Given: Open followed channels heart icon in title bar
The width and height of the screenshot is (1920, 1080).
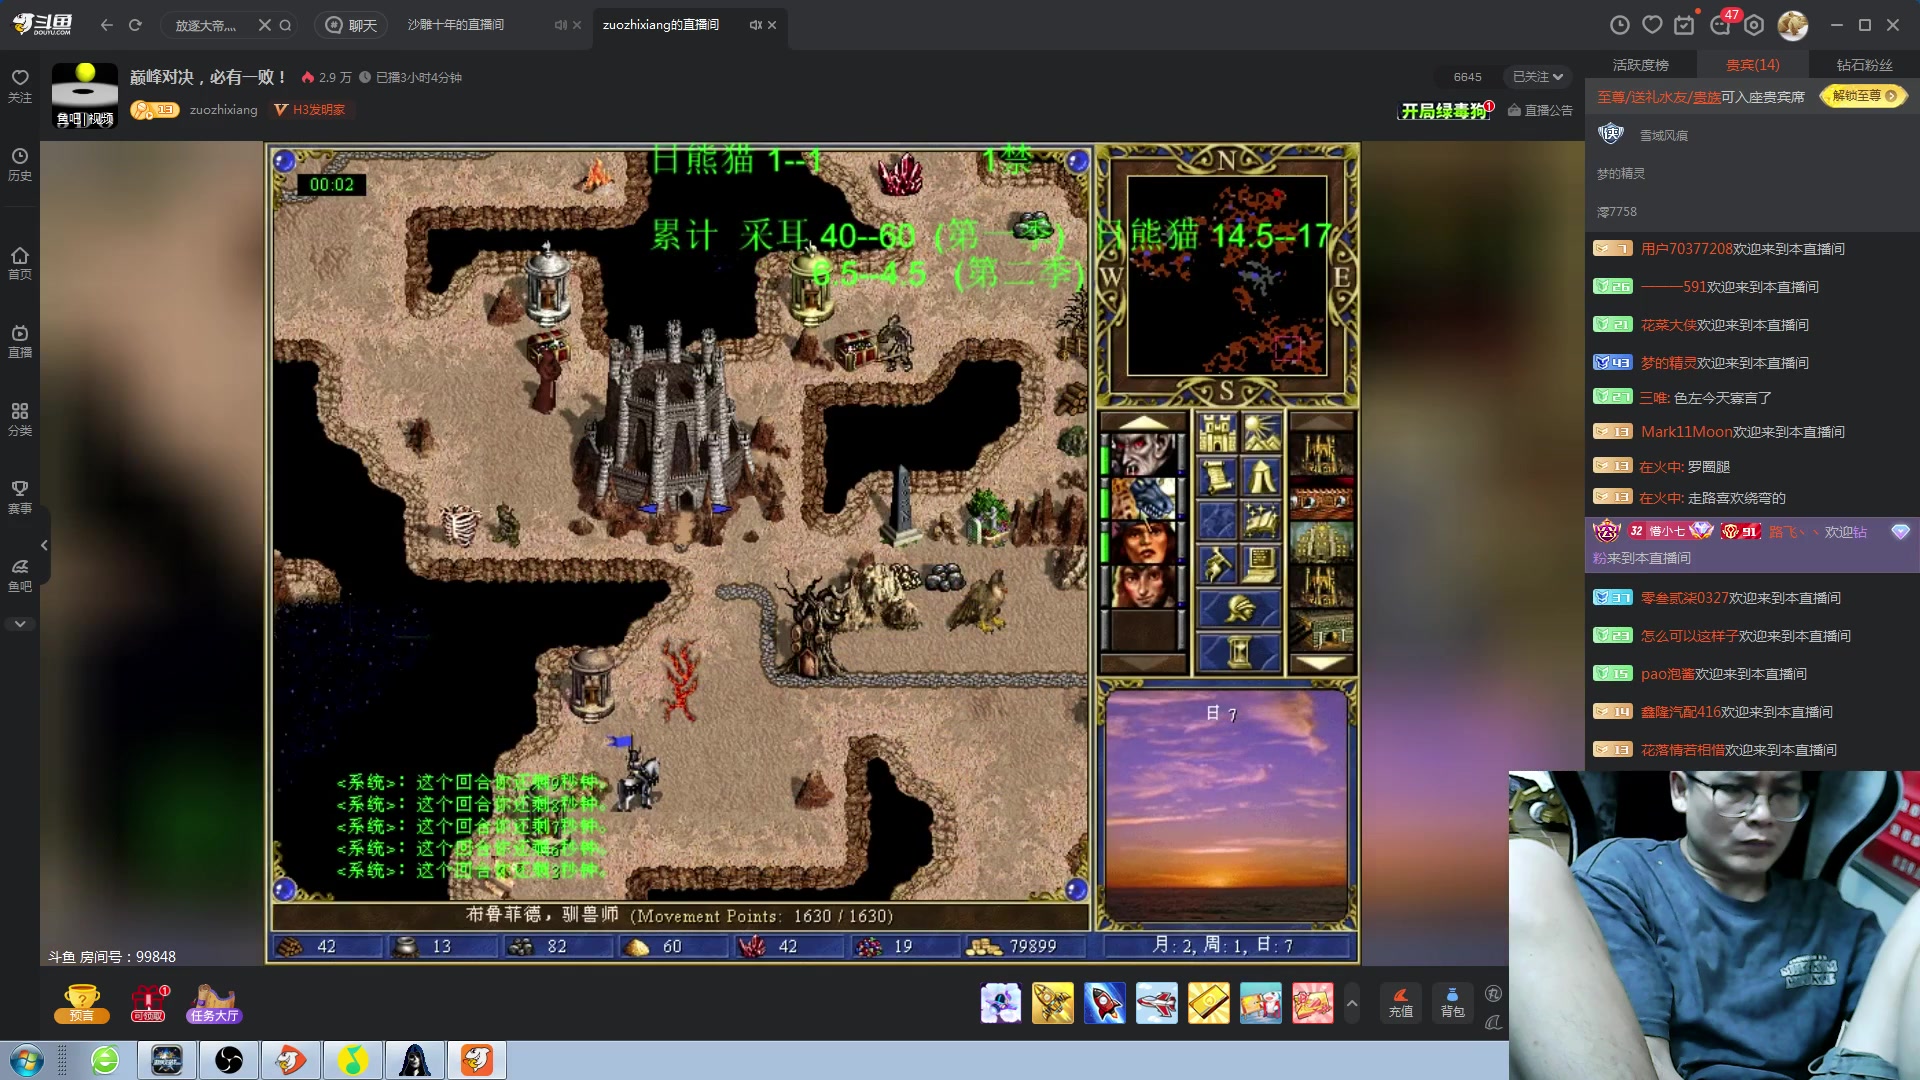Looking at the screenshot, I should 1652,25.
